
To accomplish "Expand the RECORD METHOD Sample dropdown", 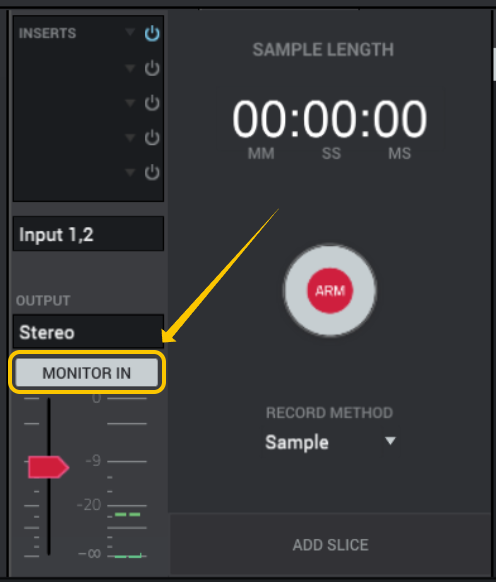I will [x=330, y=442].
